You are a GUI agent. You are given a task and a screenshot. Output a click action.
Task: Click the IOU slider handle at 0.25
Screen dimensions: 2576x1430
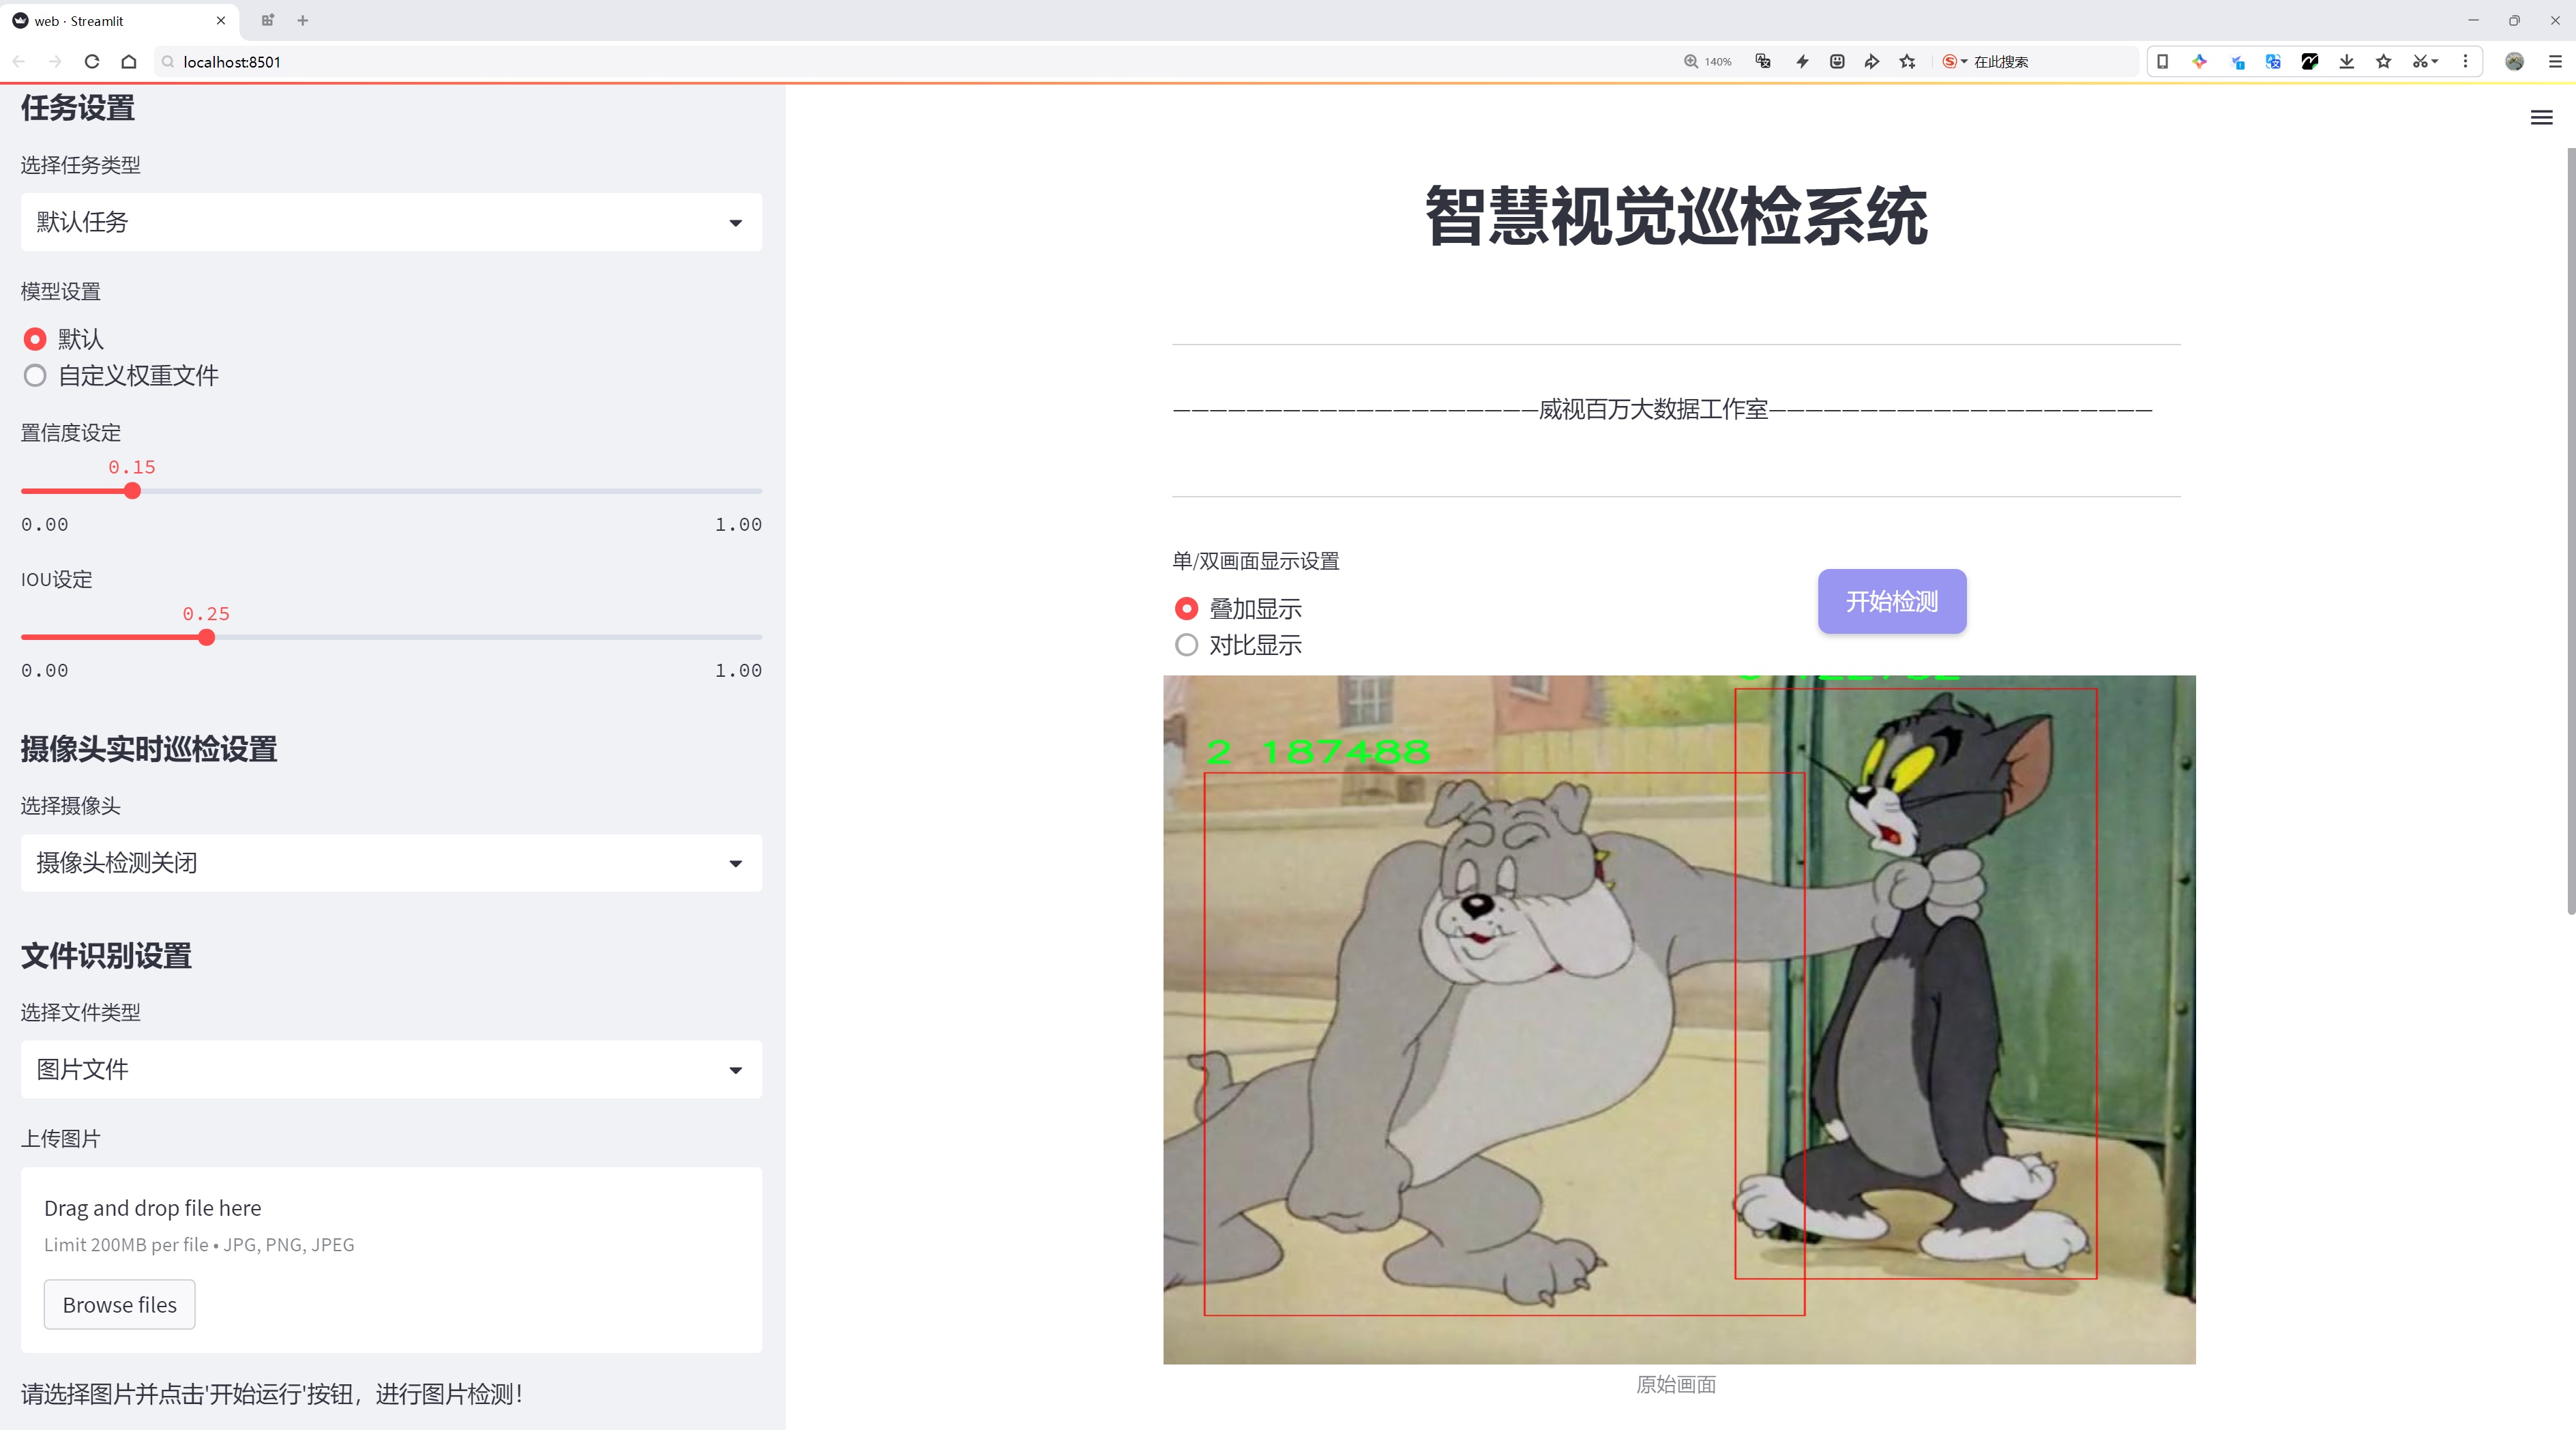tap(206, 638)
